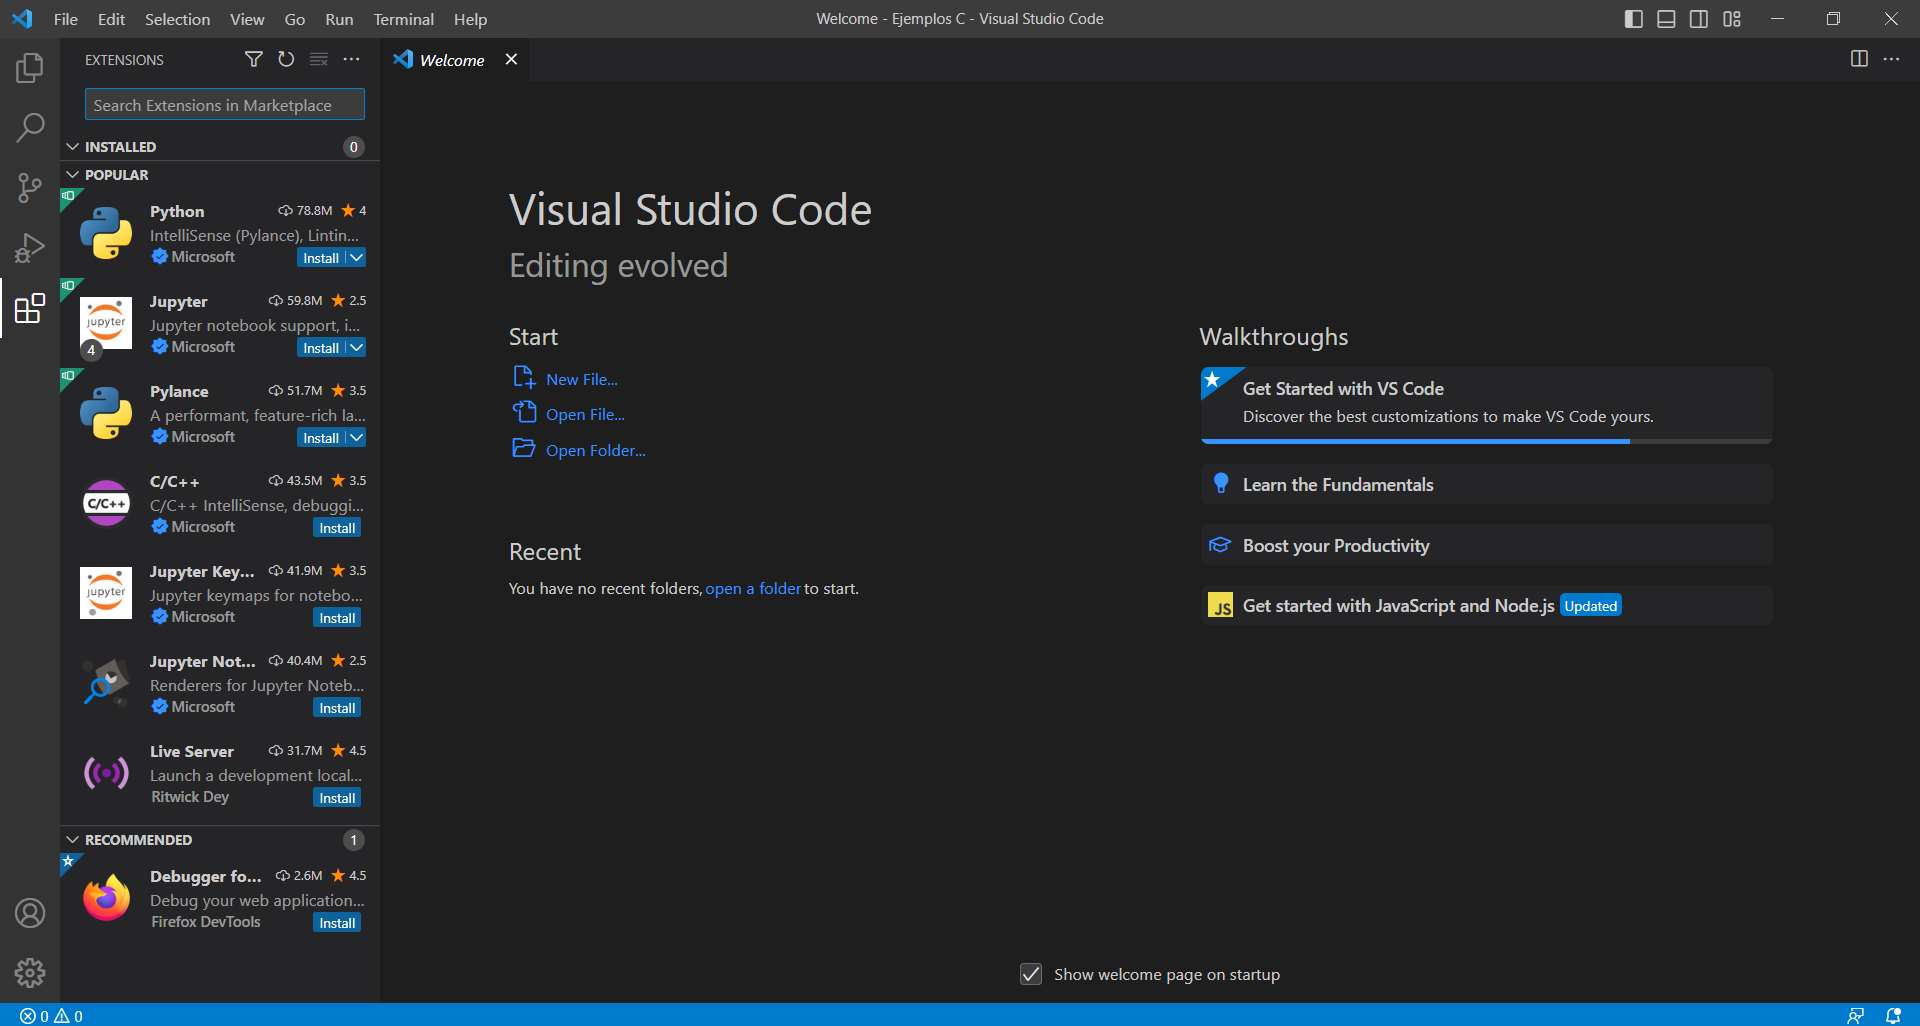
Task: Open the Manage gear icon
Action: tap(30, 972)
